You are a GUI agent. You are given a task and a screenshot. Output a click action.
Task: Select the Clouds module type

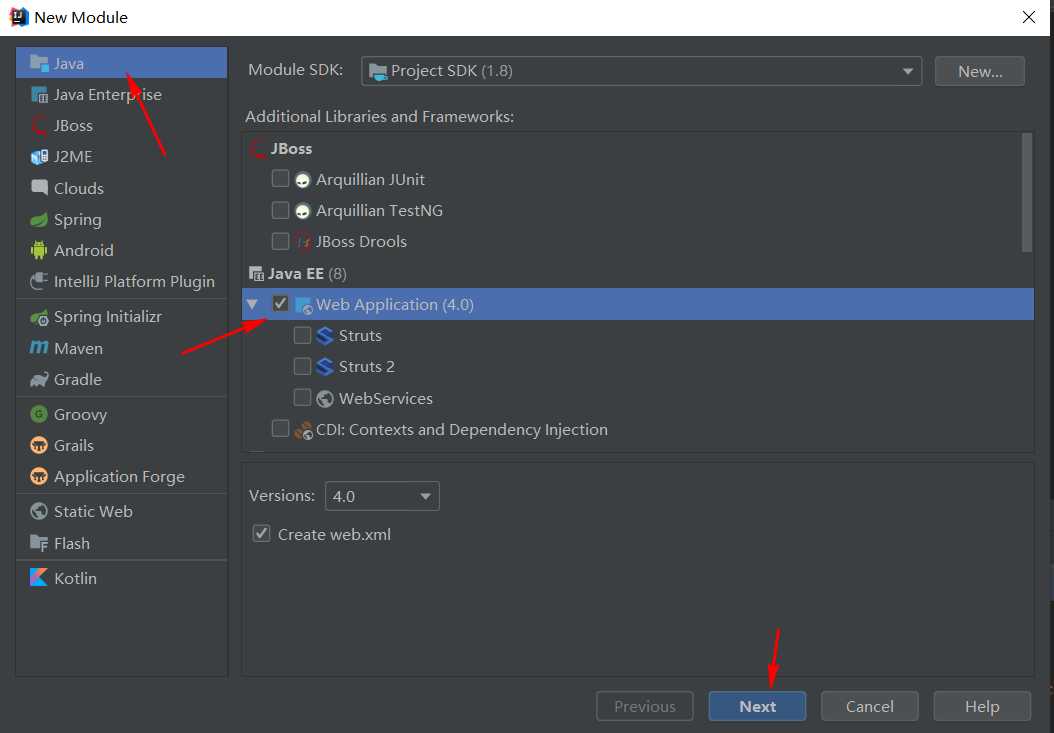tap(122, 188)
